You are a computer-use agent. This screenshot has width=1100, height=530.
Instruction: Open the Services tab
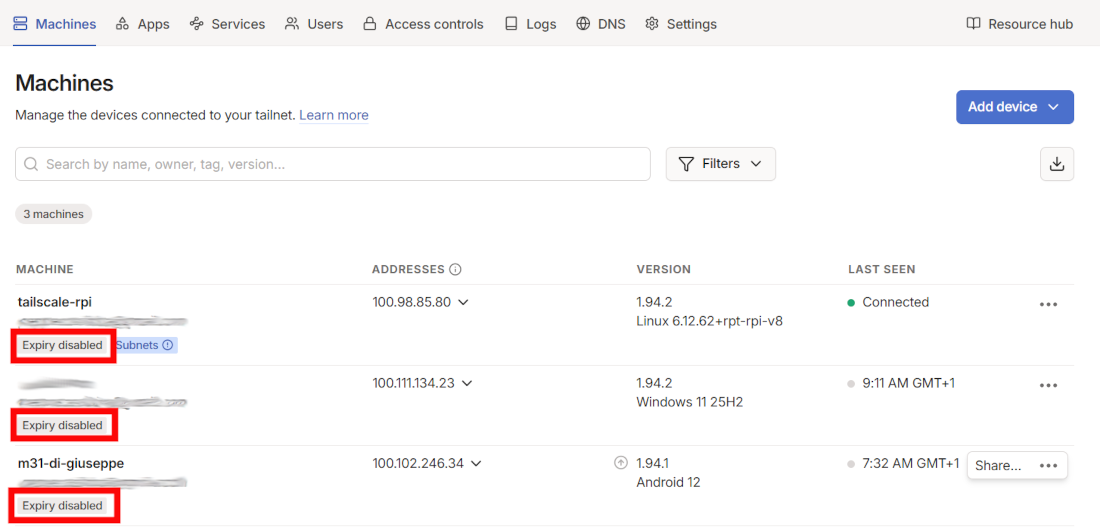[x=227, y=24]
